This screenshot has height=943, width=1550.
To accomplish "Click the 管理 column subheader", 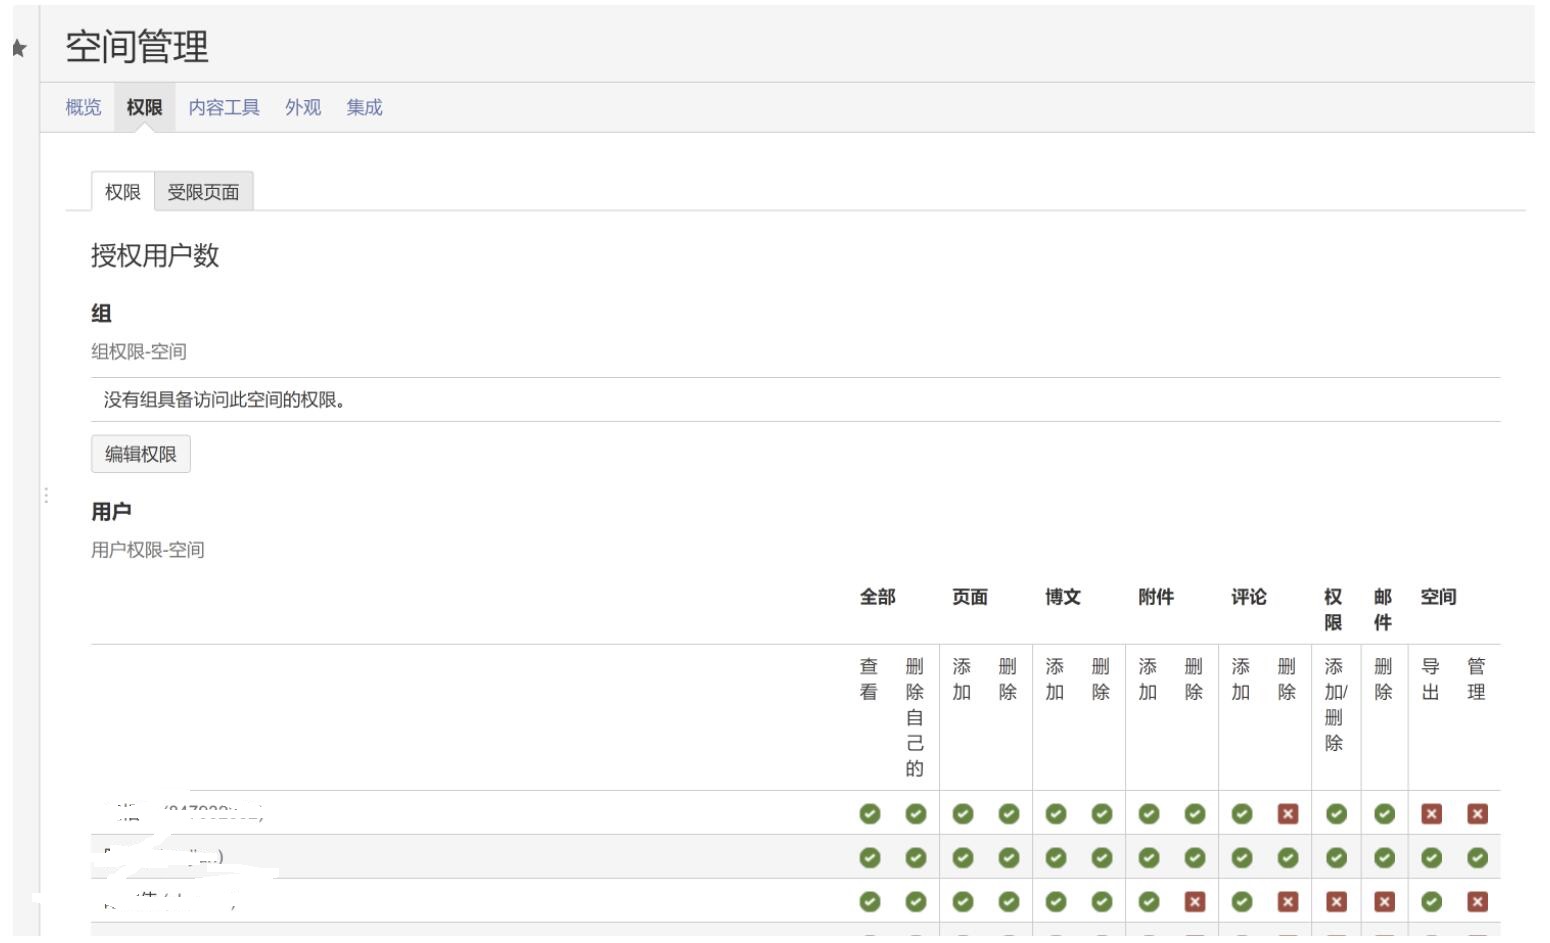I will tap(1477, 679).
